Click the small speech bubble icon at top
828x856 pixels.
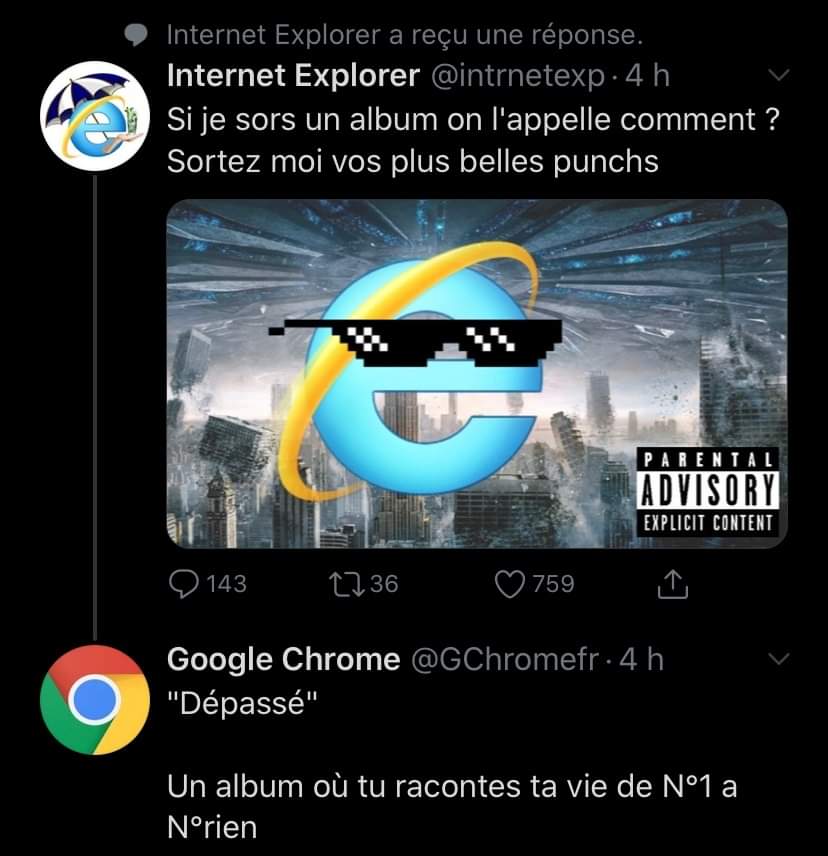(x=137, y=35)
